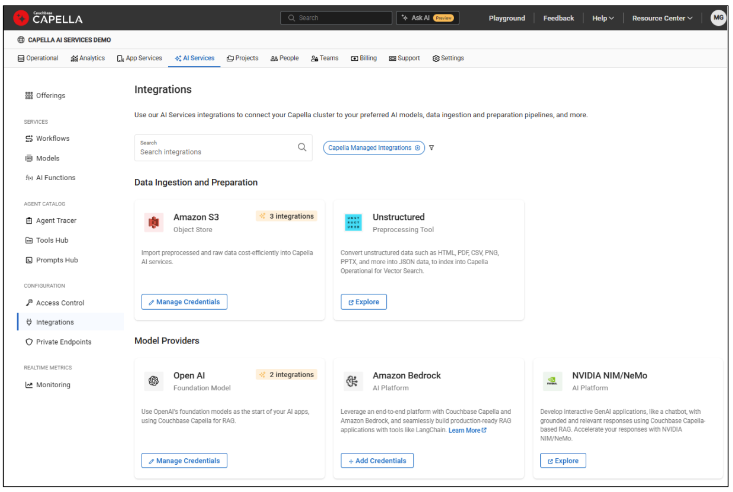The image size is (733, 492).
Task: Click the Couchbase Capella logo
Action: 48,18
